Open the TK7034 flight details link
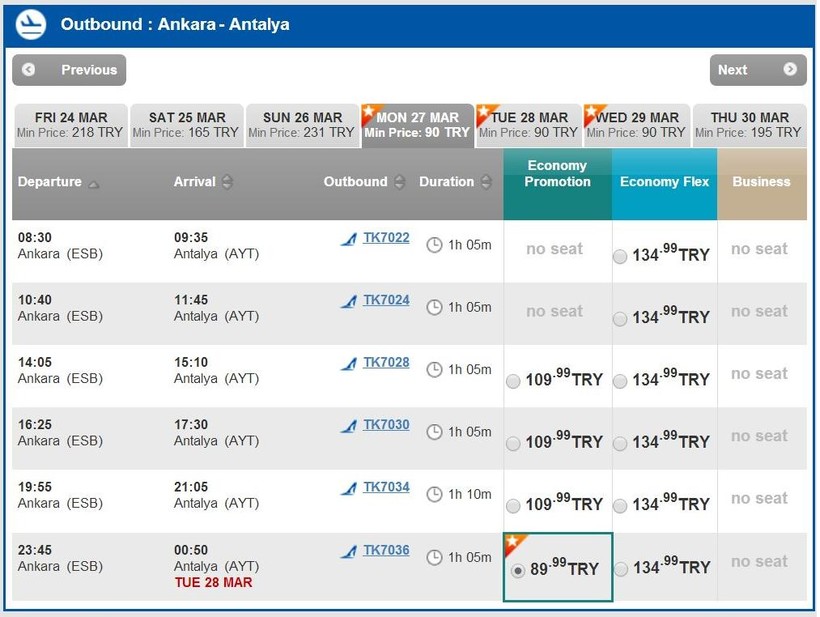820x617 pixels. click(x=386, y=487)
